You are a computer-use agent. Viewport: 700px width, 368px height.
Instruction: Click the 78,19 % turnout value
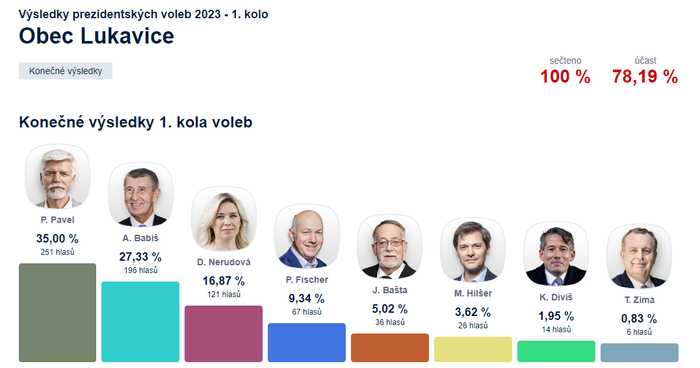tap(645, 77)
